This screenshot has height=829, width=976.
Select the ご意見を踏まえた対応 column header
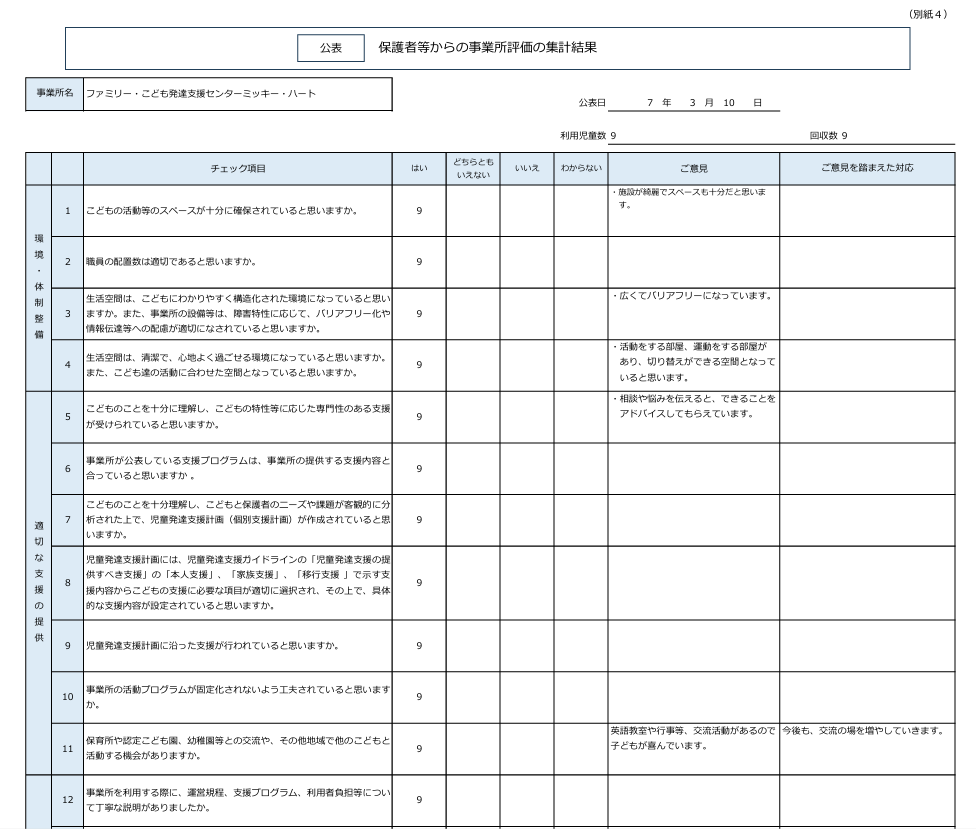866,168
